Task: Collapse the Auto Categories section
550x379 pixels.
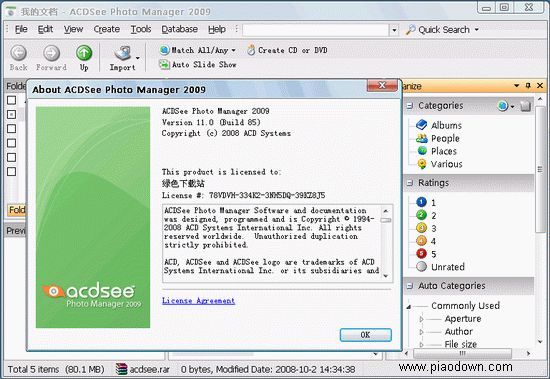Action: pyautogui.click(x=409, y=286)
